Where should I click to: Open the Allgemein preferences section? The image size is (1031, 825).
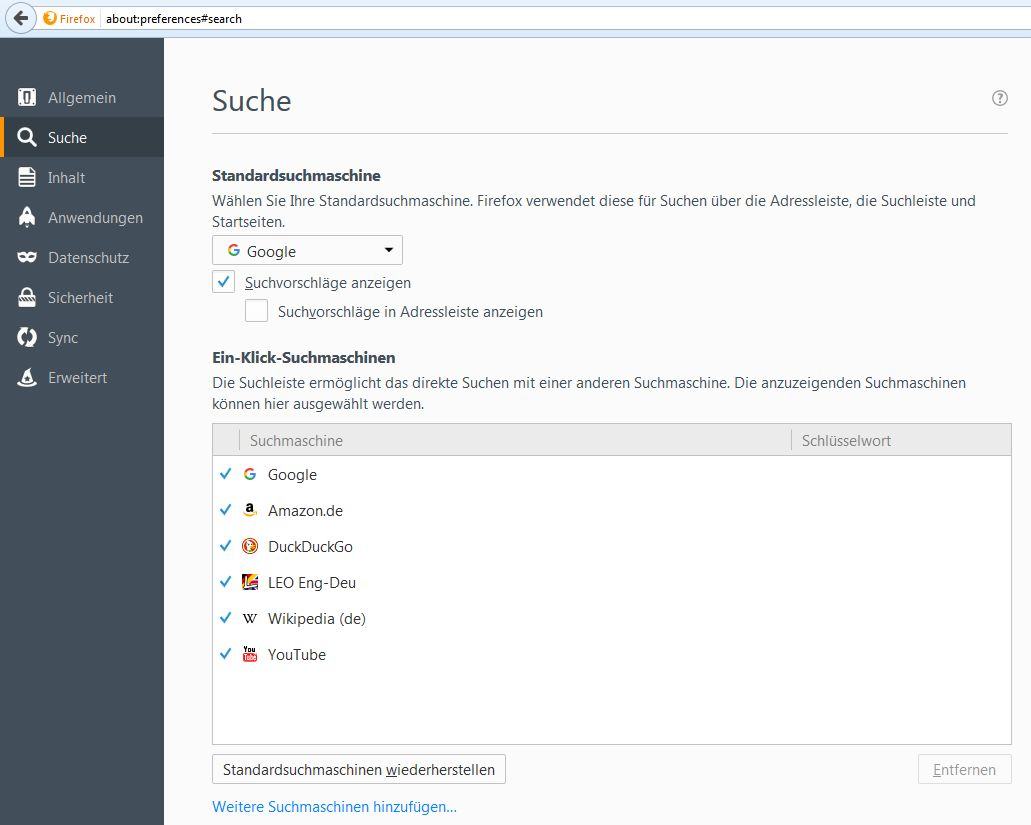click(82, 97)
